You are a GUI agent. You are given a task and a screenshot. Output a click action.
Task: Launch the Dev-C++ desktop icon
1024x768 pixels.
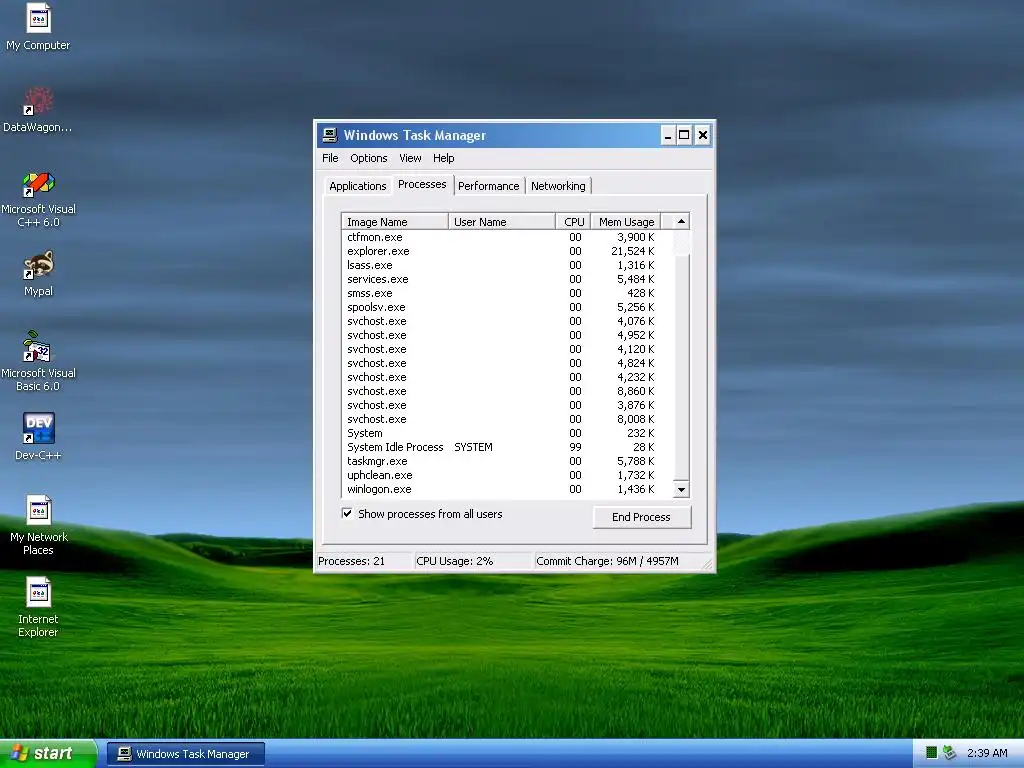(x=39, y=436)
